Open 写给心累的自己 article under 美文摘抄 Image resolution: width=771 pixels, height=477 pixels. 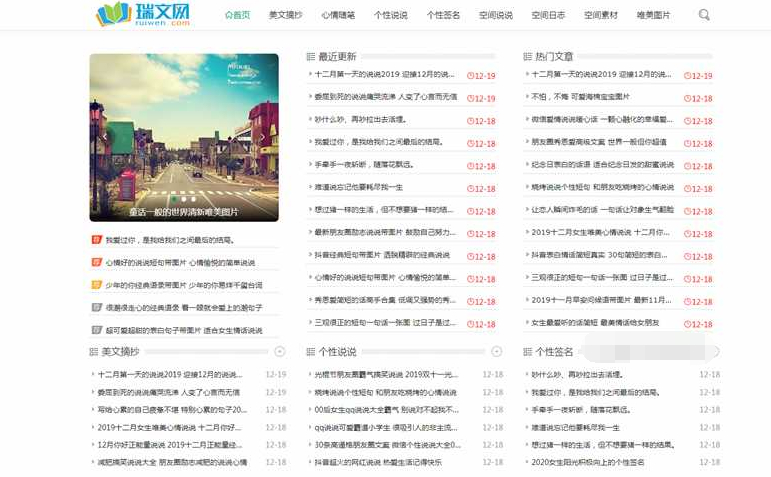coord(172,410)
